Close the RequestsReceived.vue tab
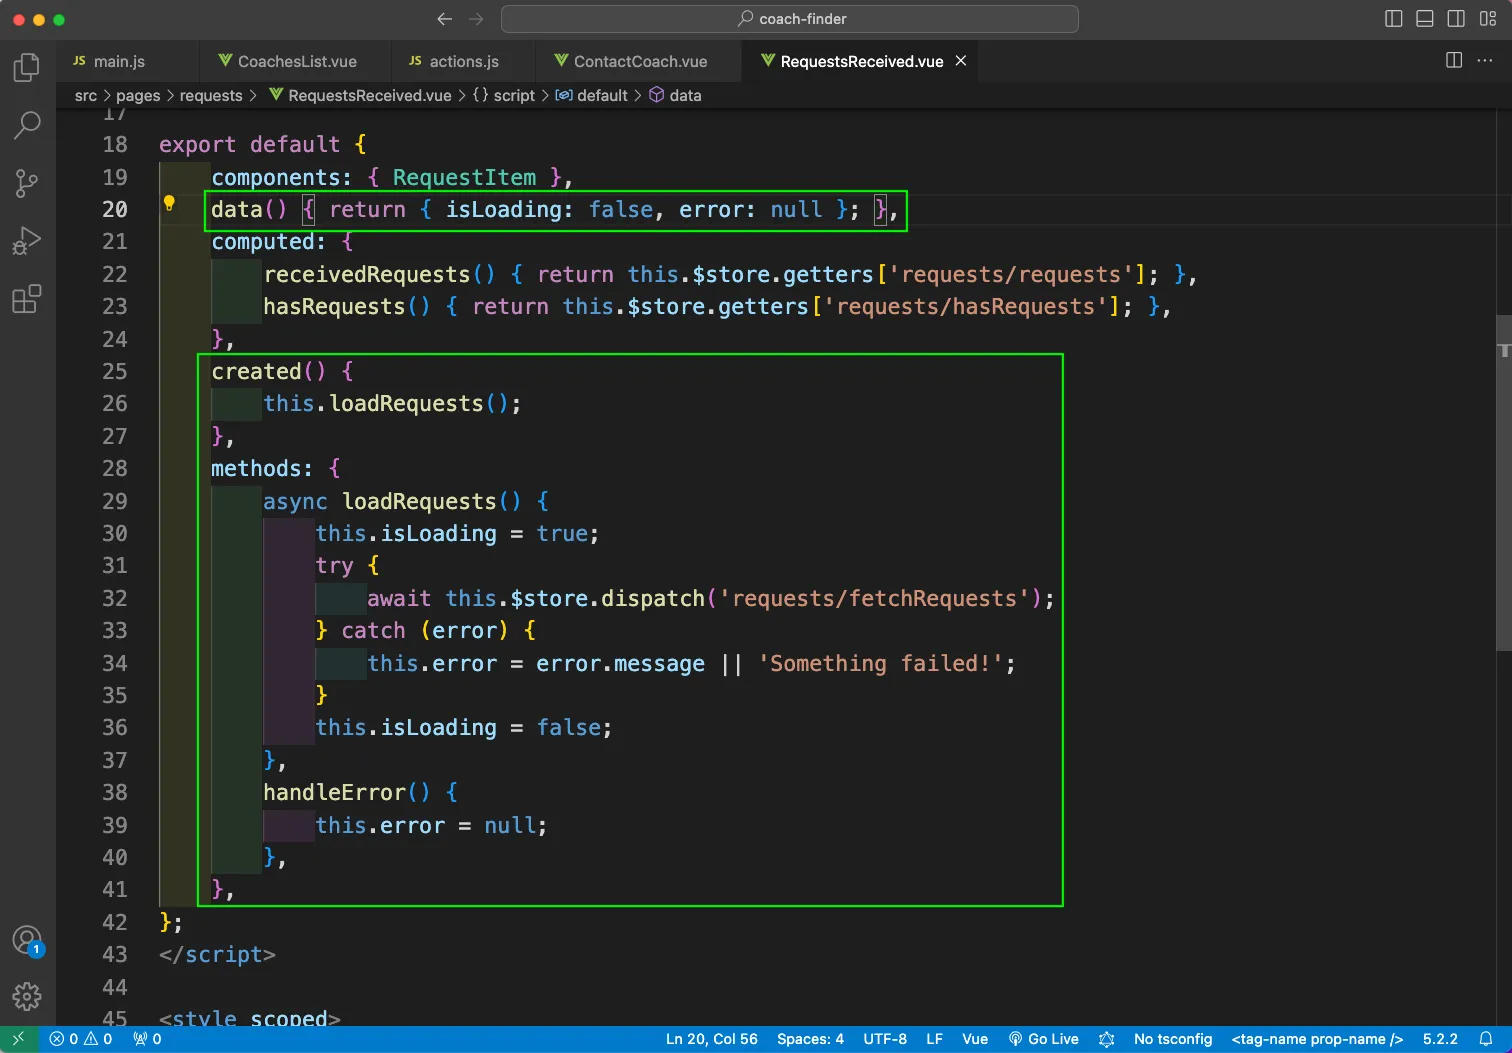 pos(961,61)
